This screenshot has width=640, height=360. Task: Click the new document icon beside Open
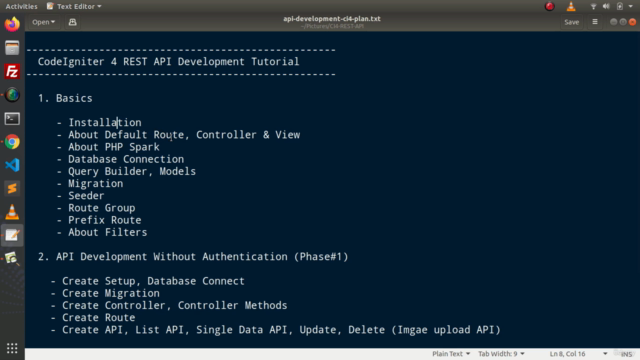pyautogui.click(x=73, y=22)
